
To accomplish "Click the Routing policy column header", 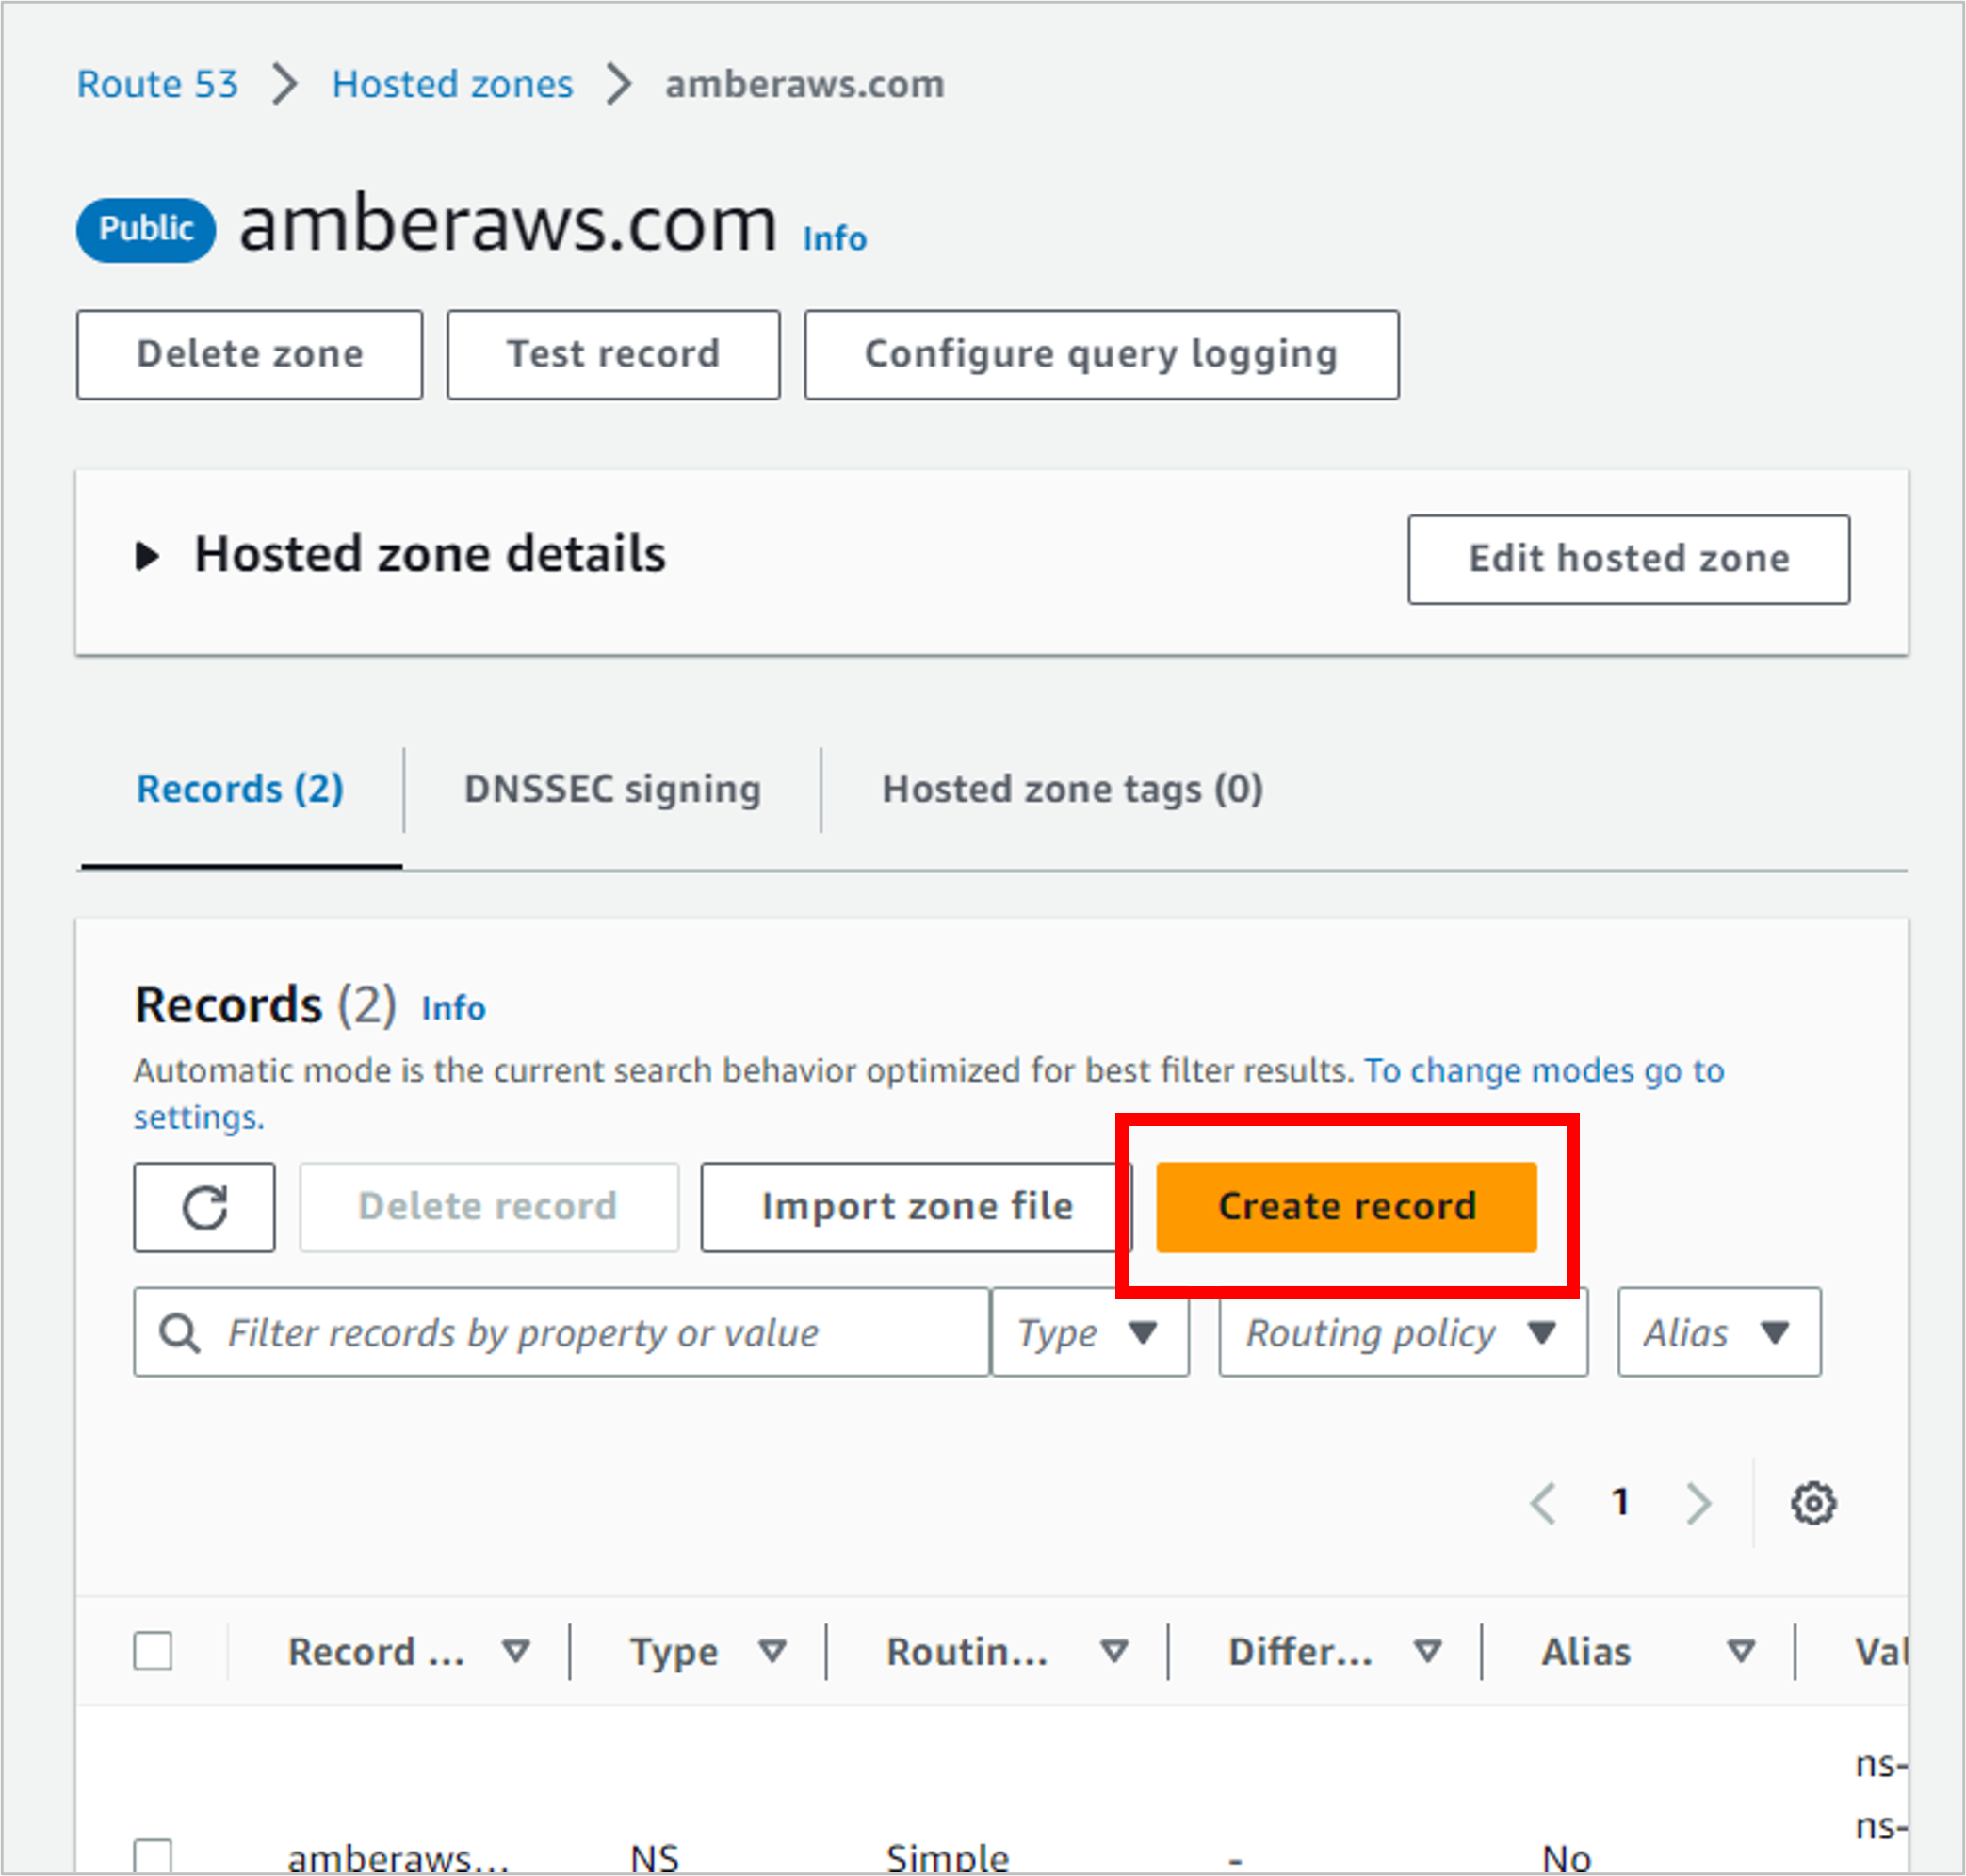I will click(967, 1652).
